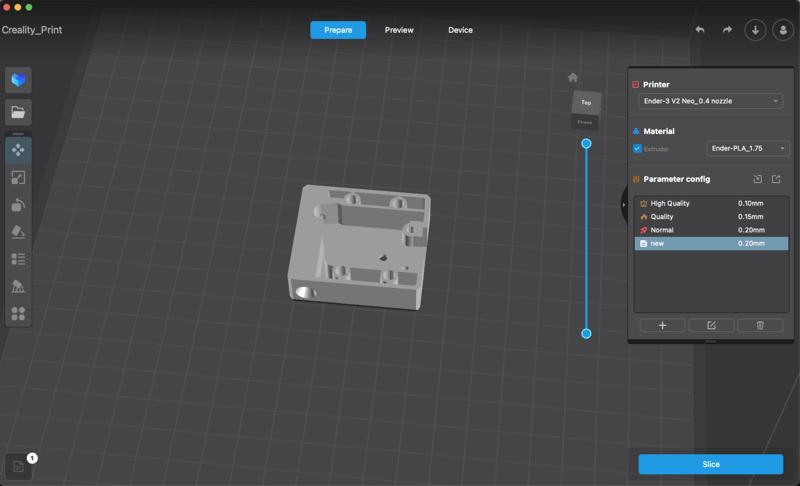This screenshot has height=486, width=800.
Task: Click the open folder icon
Action: tap(18, 112)
